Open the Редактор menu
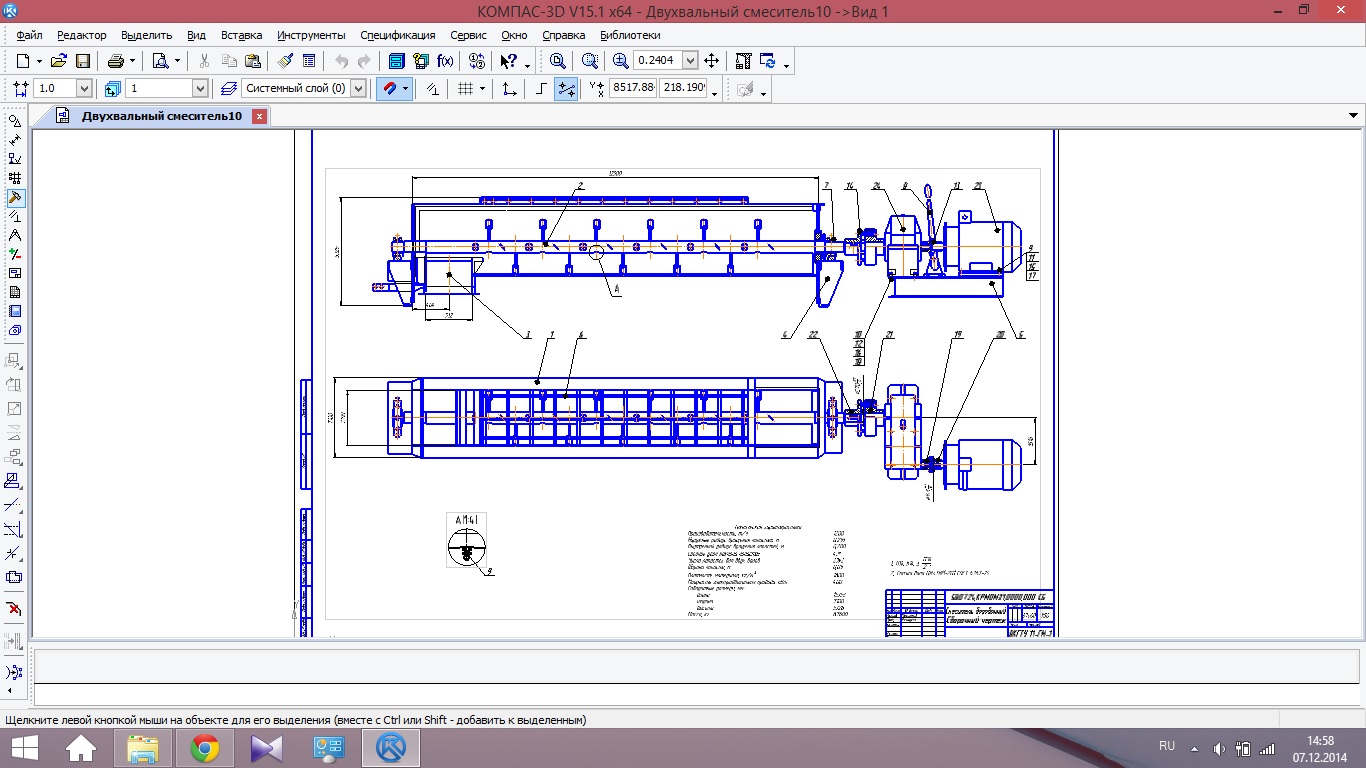The height and width of the screenshot is (768, 1366). 82,35
